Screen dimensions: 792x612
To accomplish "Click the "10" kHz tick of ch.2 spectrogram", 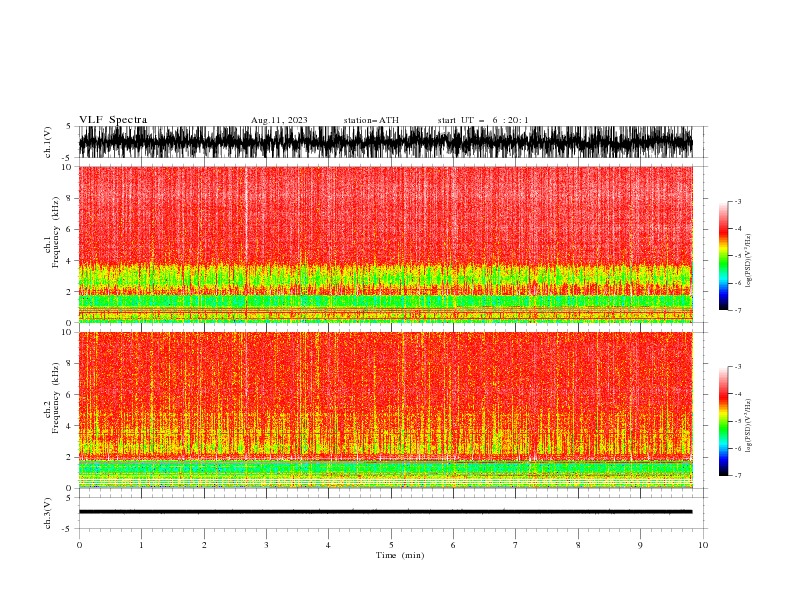I will [x=67, y=332].
